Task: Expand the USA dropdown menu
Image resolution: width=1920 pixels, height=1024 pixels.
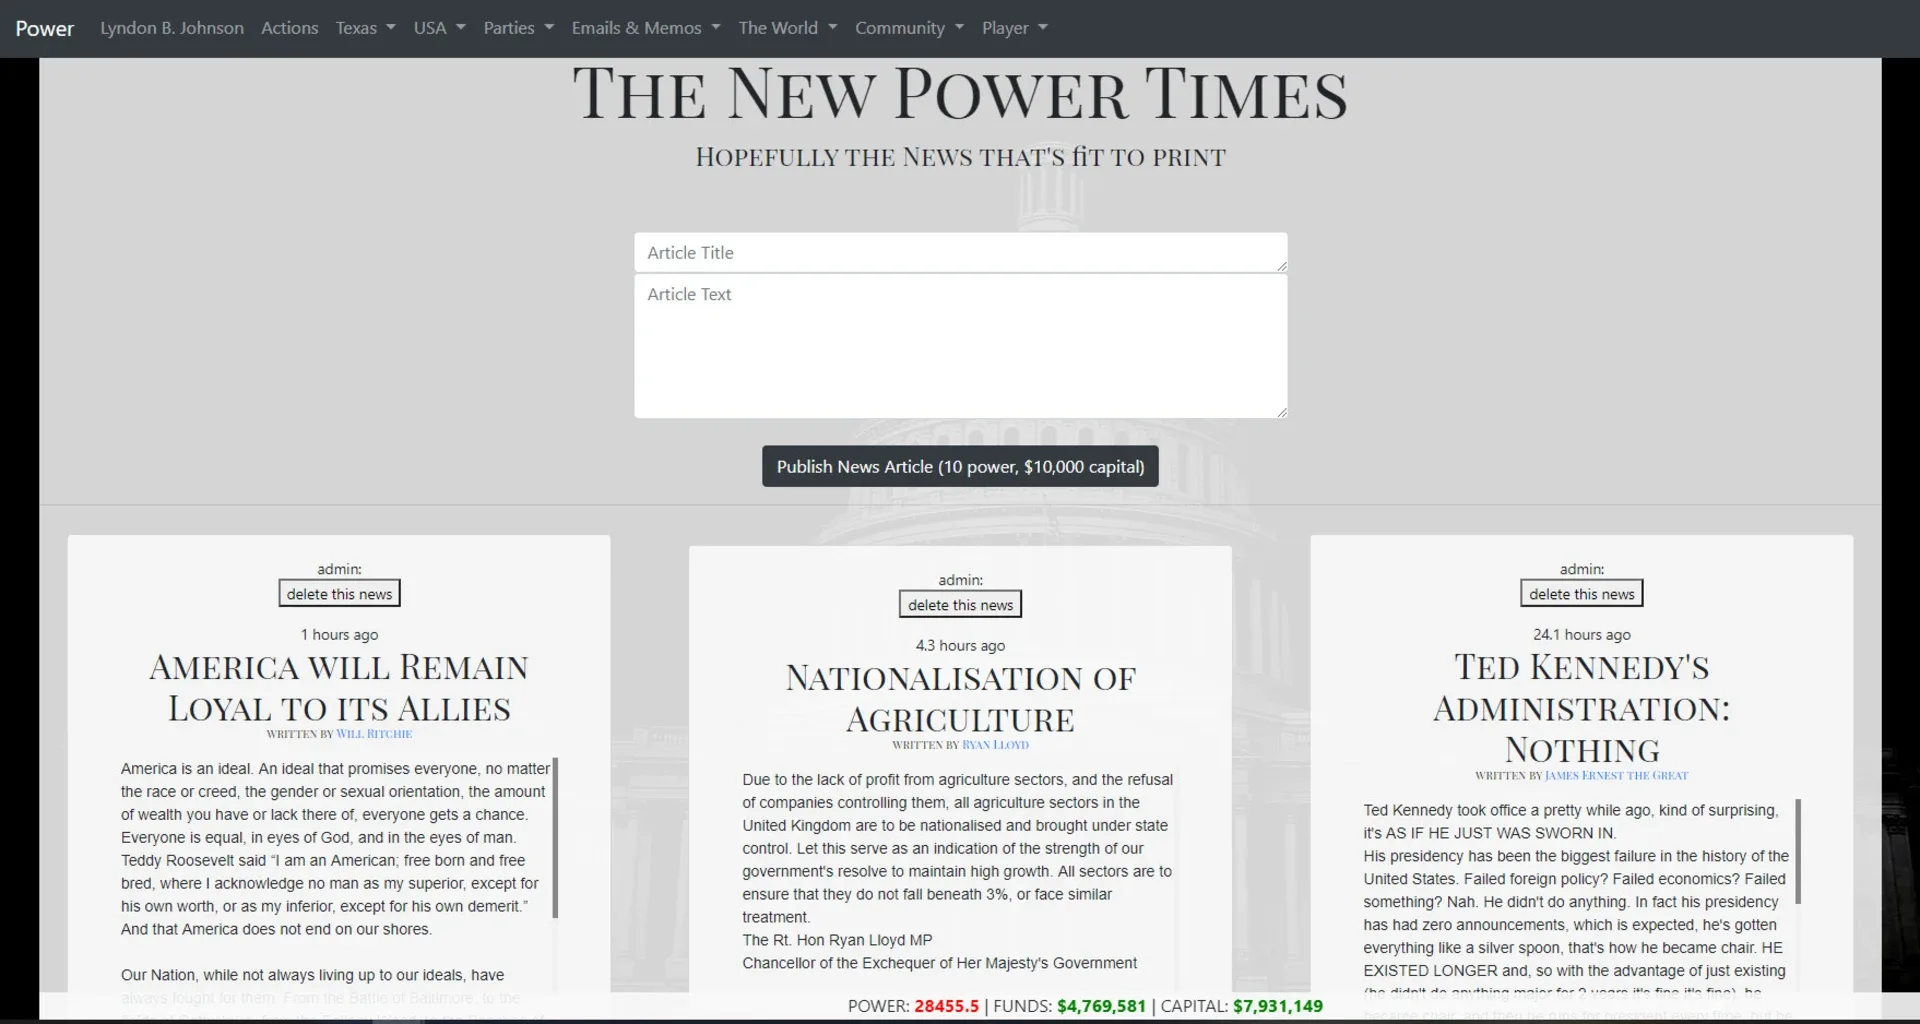Action: 439,28
